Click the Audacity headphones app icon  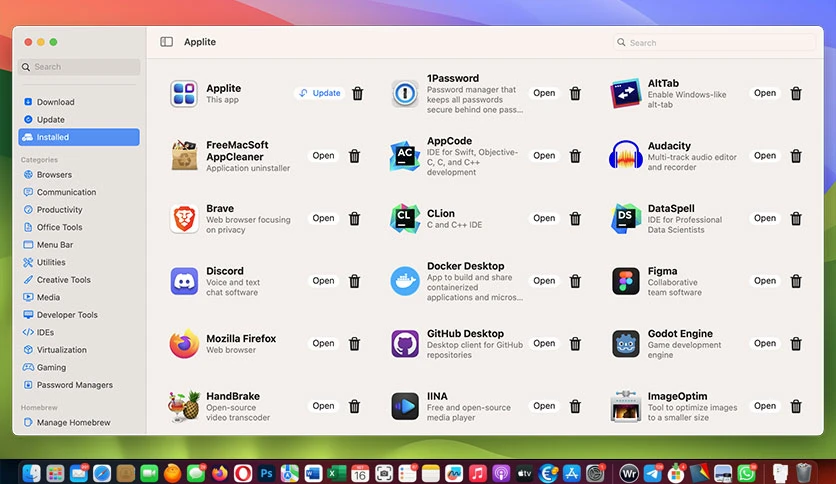(x=625, y=156)
